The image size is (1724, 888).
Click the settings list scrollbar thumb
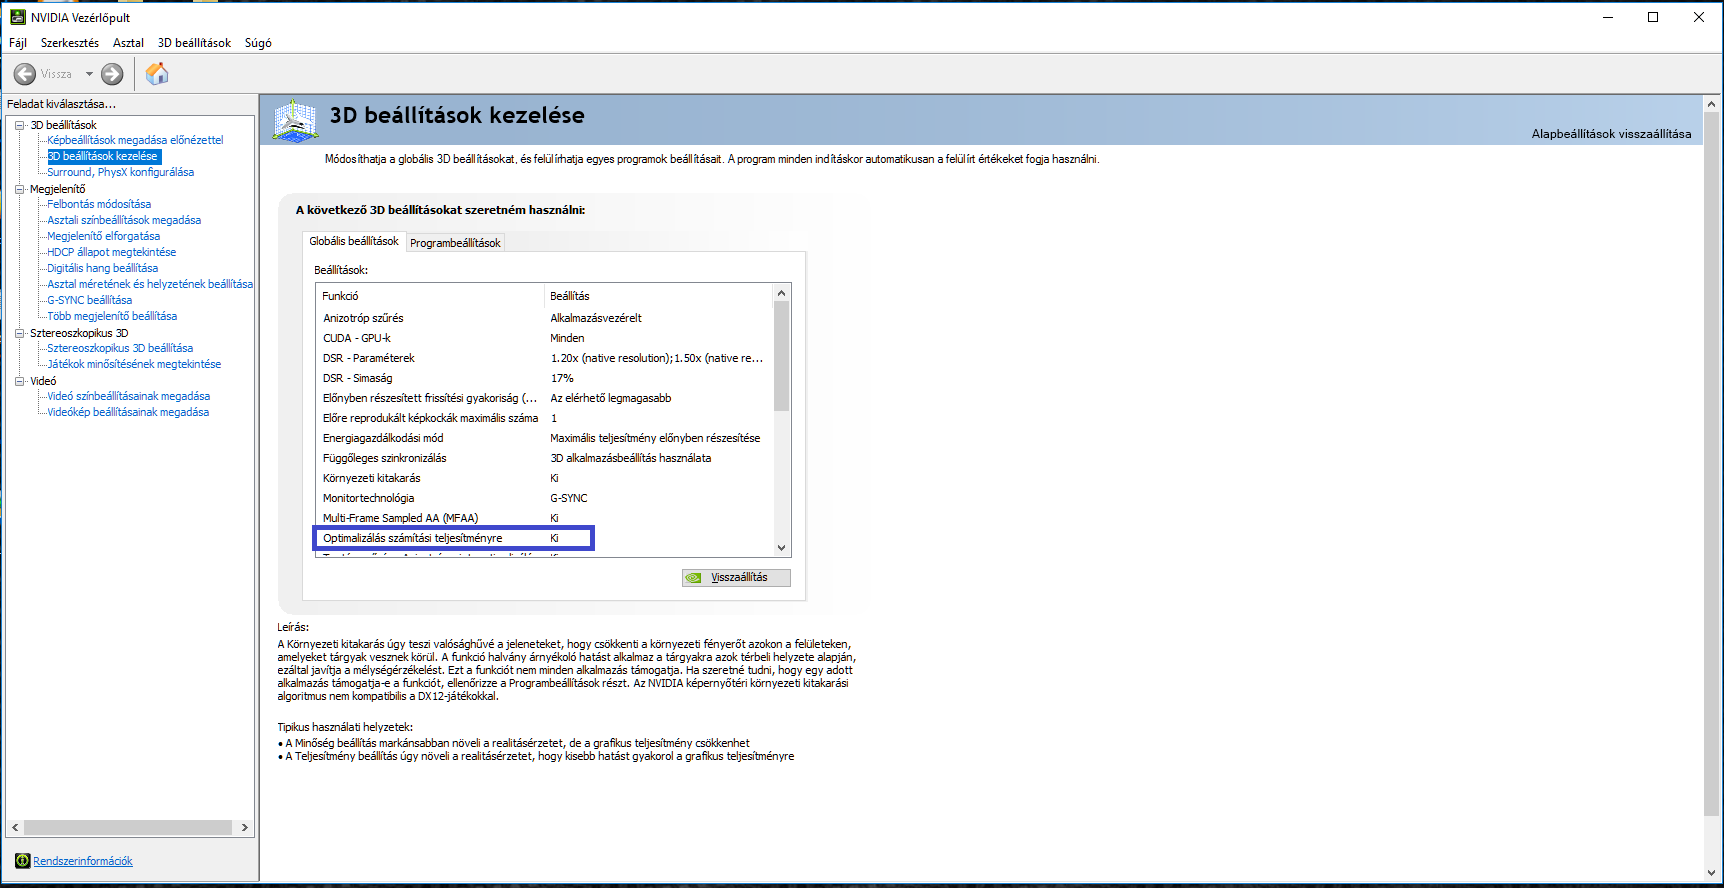[782, 356]
